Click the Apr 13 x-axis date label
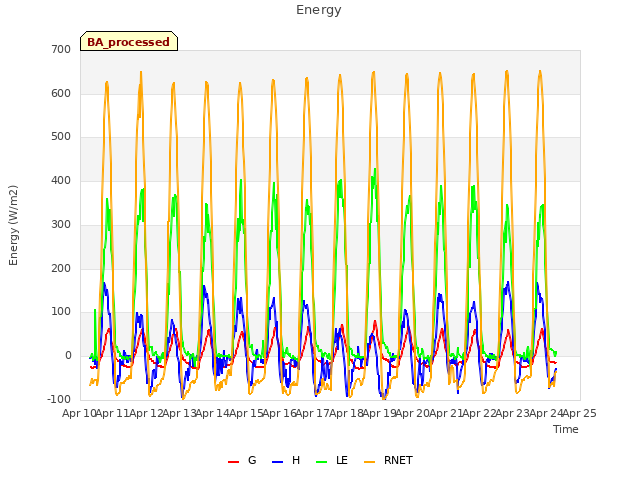The height and width of the screenshot is (480, 640). [x=179, y=413]
